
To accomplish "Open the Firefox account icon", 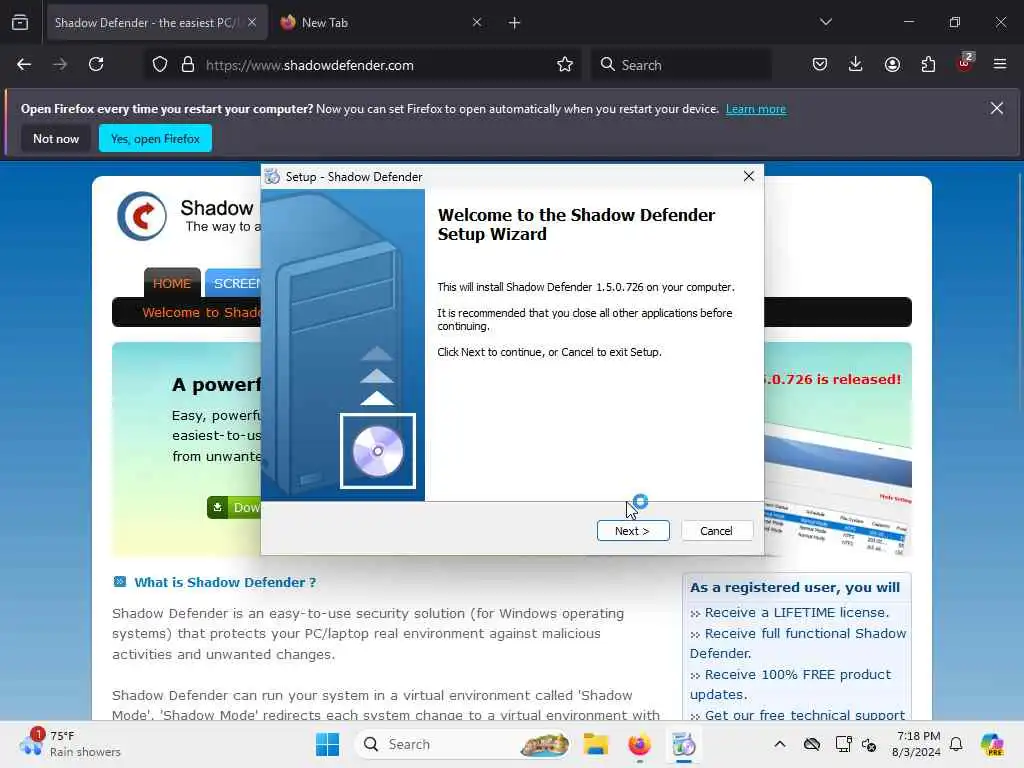I will pos(892,65).
